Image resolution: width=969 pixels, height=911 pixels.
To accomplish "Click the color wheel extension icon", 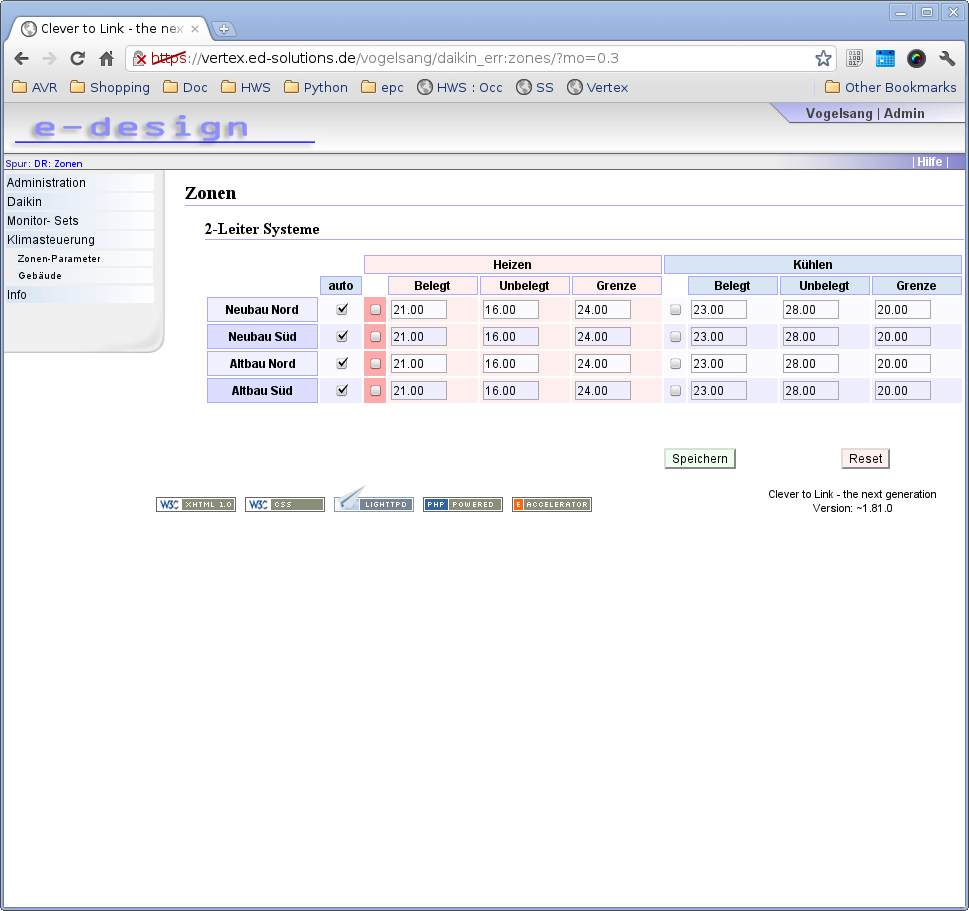I will tap(916, 59).
